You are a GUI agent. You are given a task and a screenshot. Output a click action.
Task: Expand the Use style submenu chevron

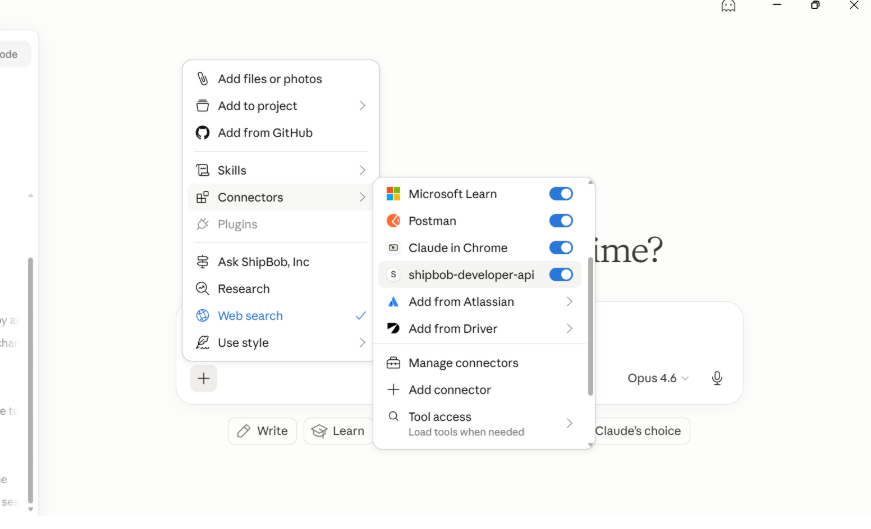[362, 343]
